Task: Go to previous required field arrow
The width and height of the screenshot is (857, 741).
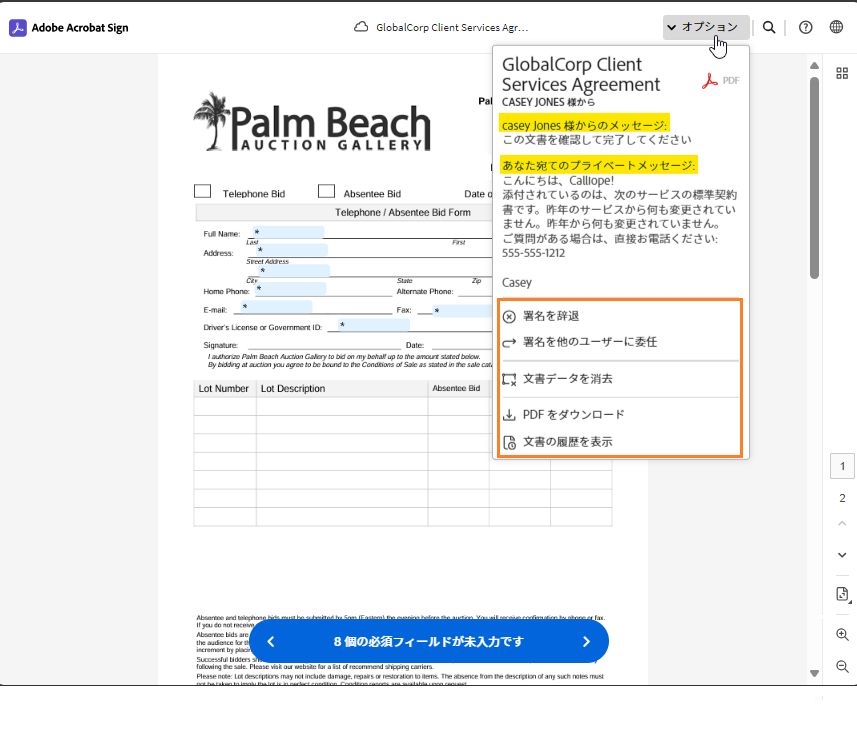Action: click(271, 642)
